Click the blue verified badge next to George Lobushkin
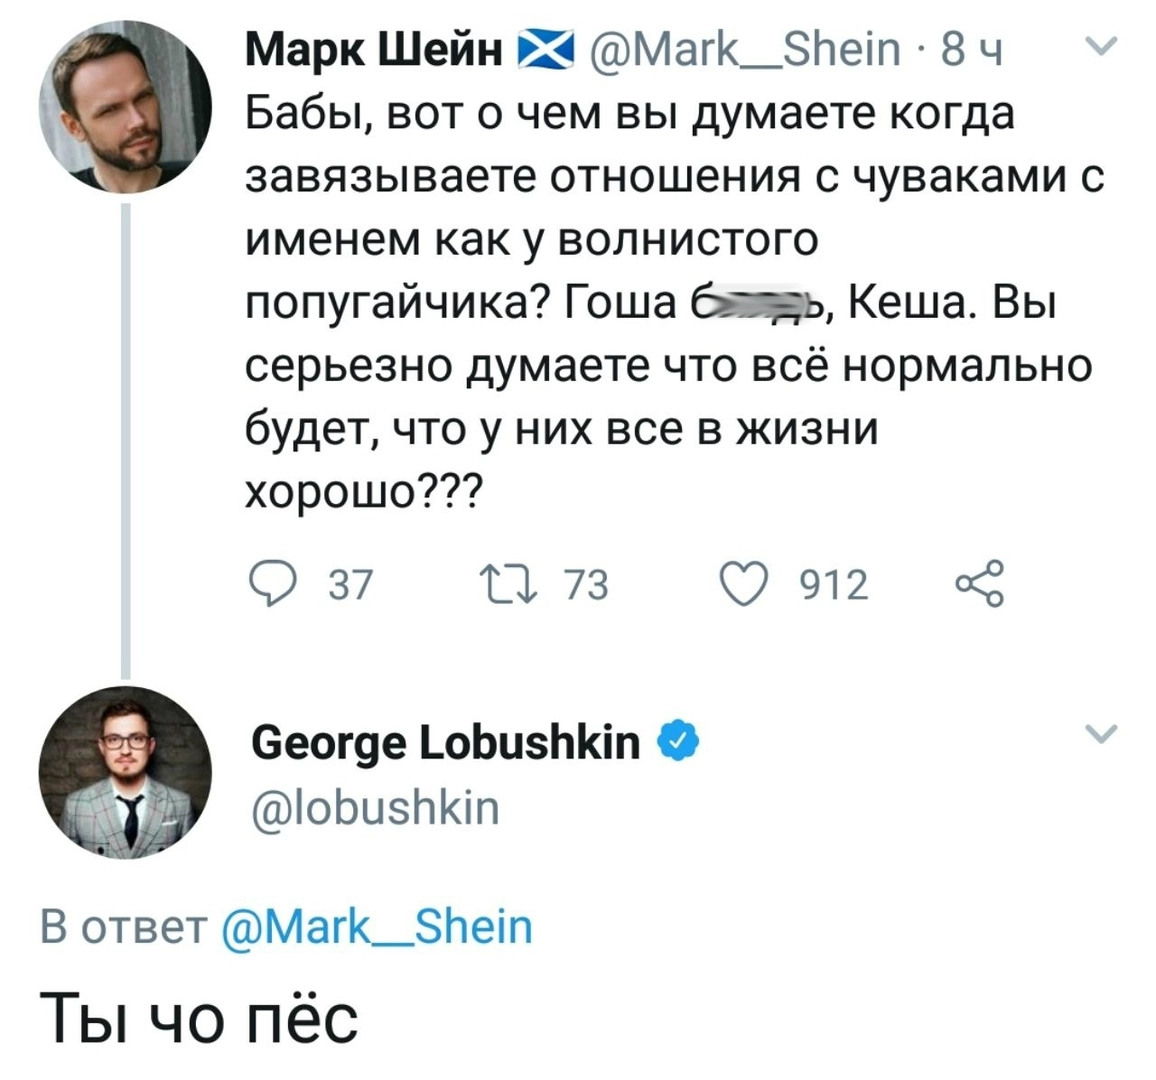The height and width of the screenshot is (1080, 1156). coord(676,743)
